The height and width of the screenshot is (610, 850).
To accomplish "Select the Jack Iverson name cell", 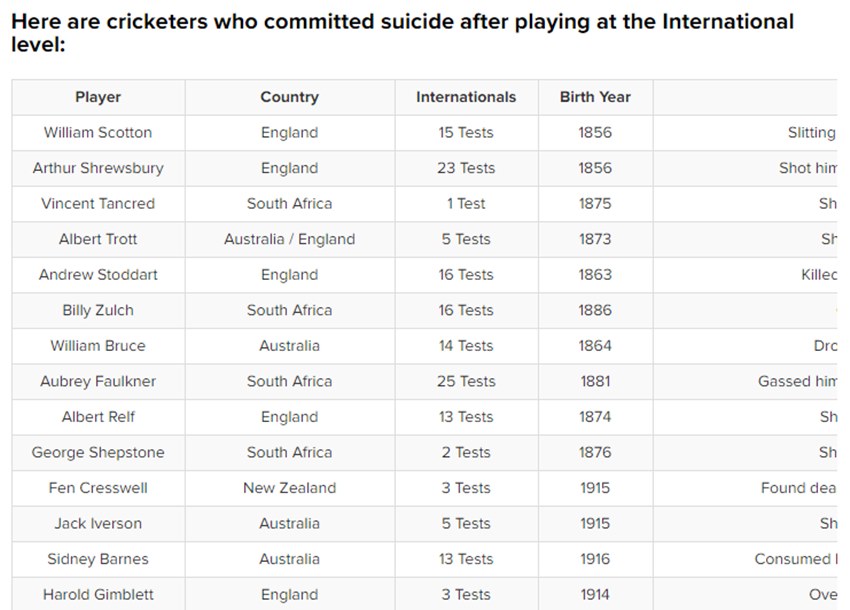I will 98,523.
